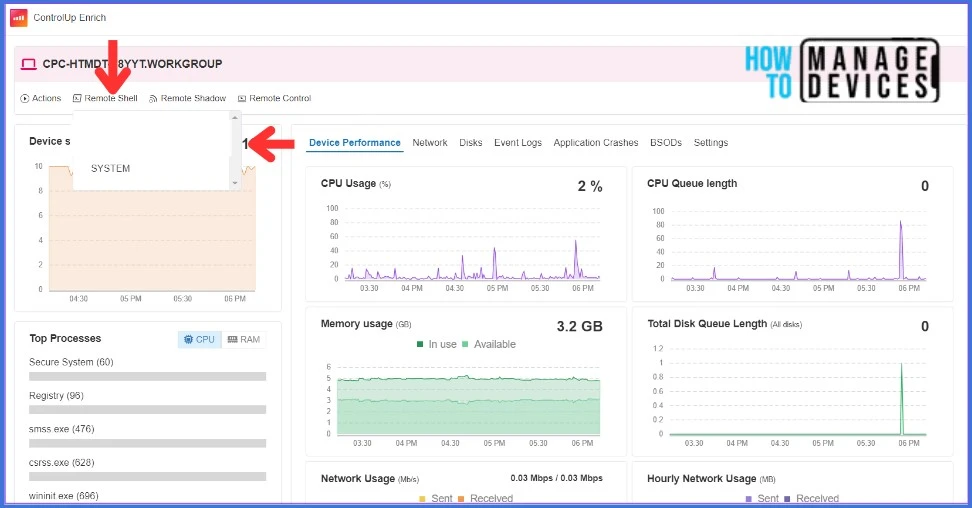Open the Application Crashes tab
Screen dimensions: 972x508
pos(596,143)
